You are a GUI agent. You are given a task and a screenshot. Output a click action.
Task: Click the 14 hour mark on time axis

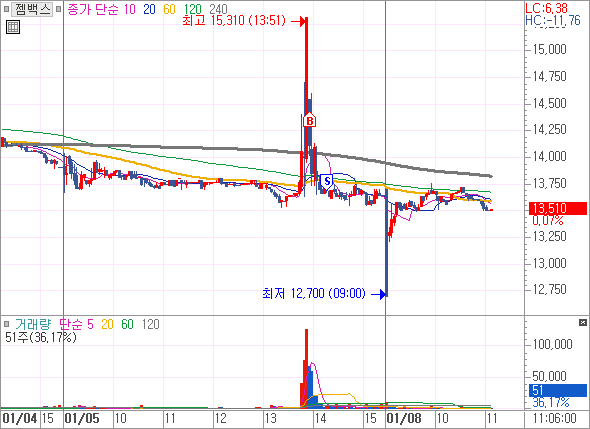pos(320,418)
